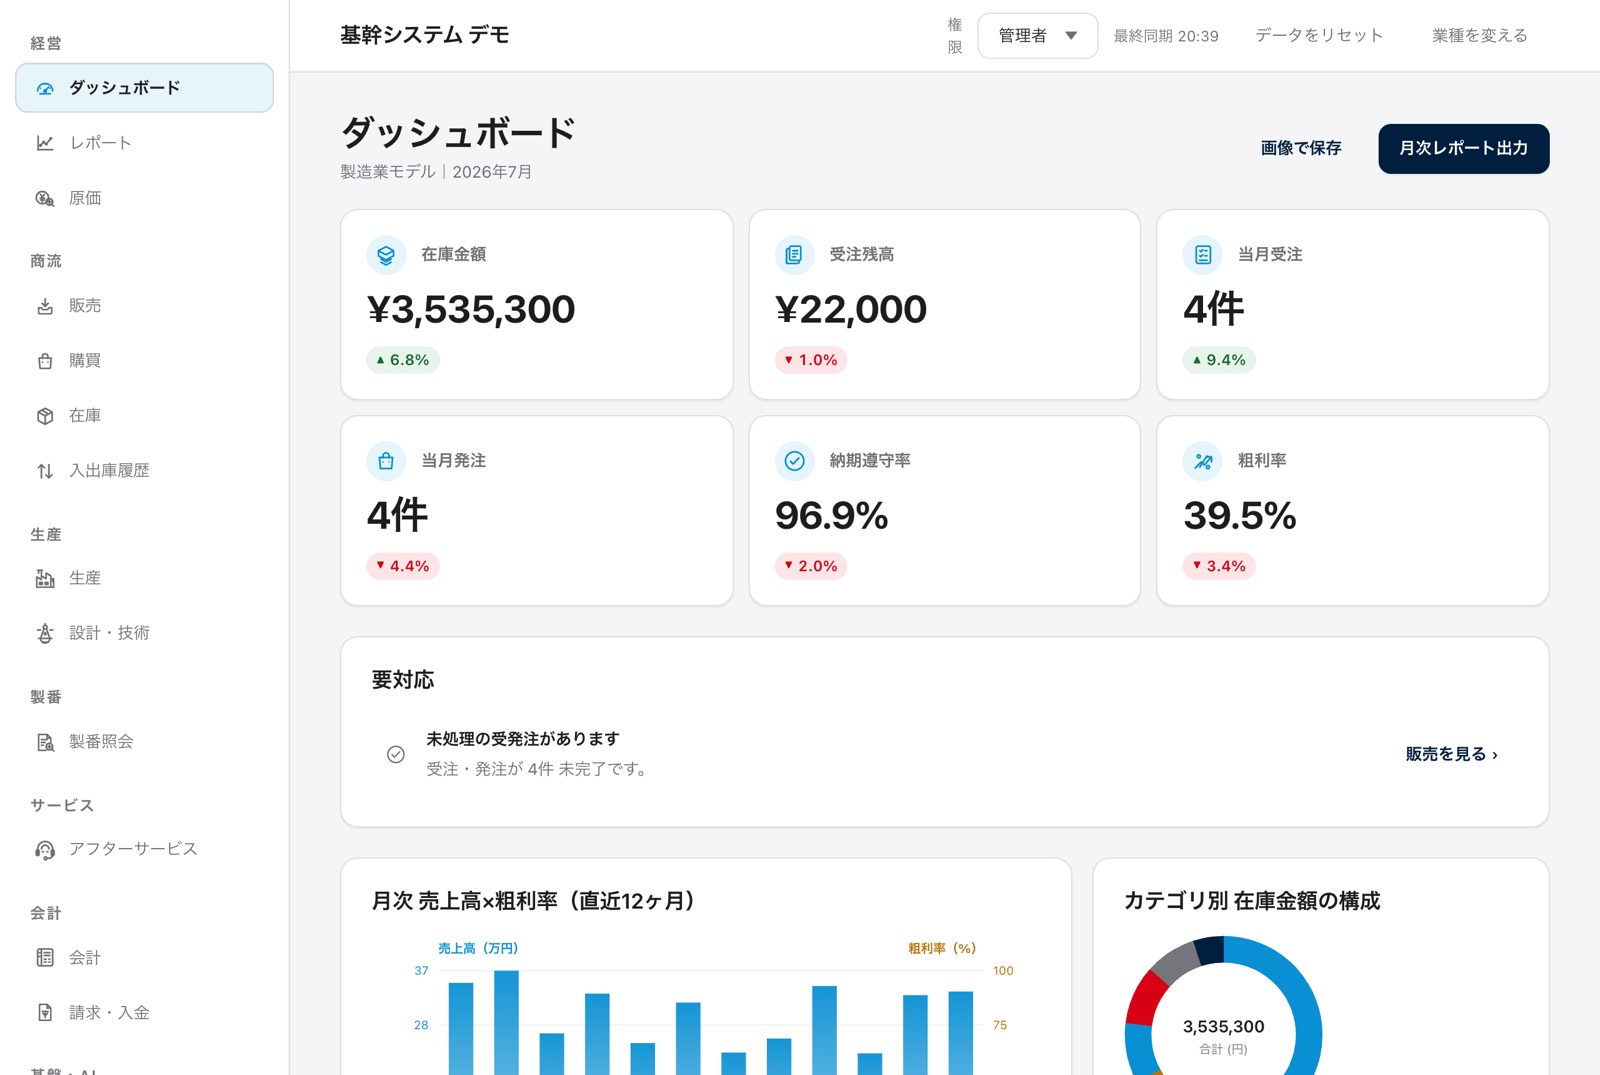
Task: Select 販売 in the sidebar
Action: pos(144,306)
